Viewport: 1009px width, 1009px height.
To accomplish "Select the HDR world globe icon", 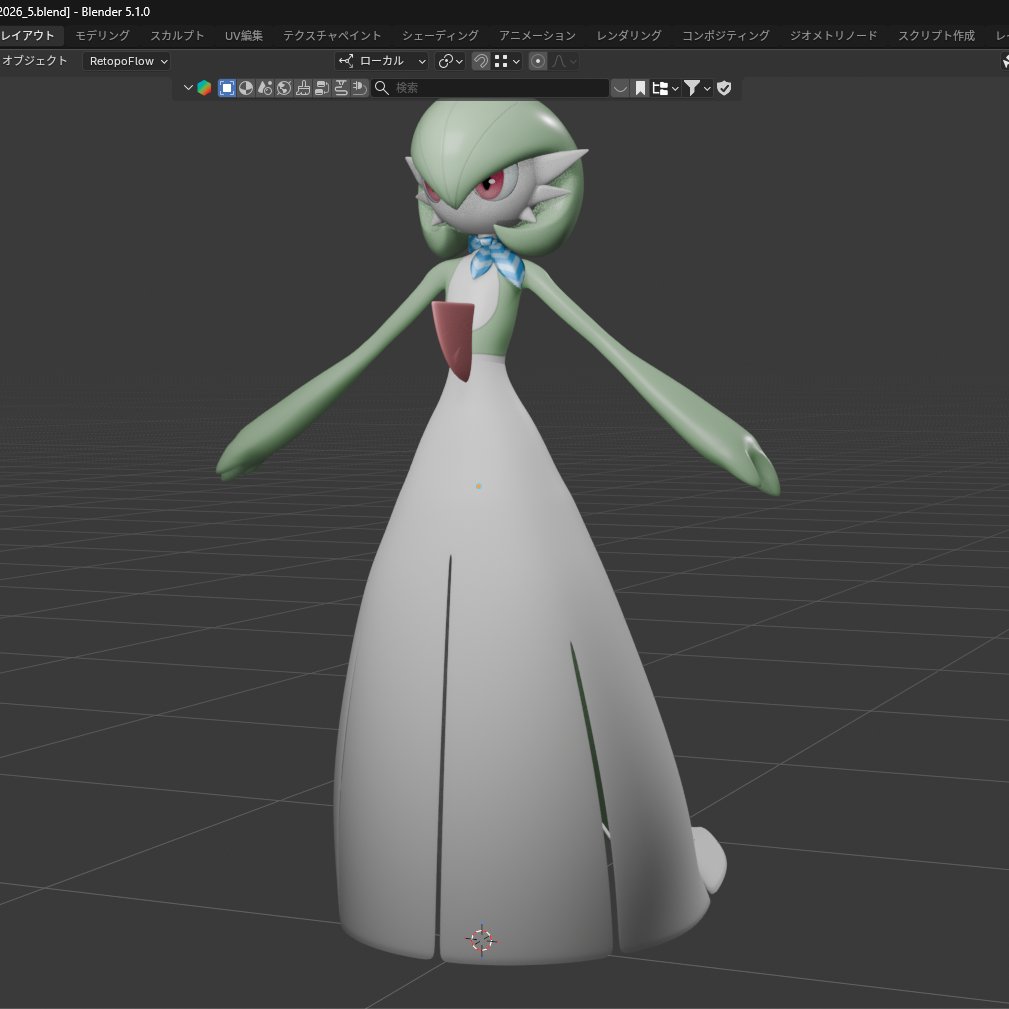I will click(284, 88).
